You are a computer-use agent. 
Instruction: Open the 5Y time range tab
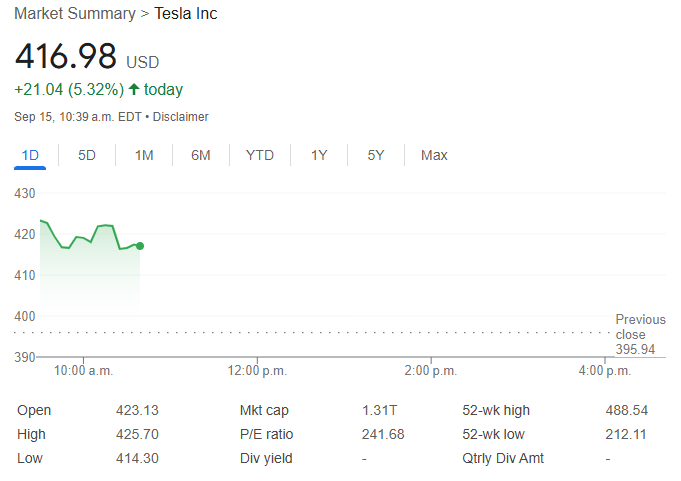[376, 155]
